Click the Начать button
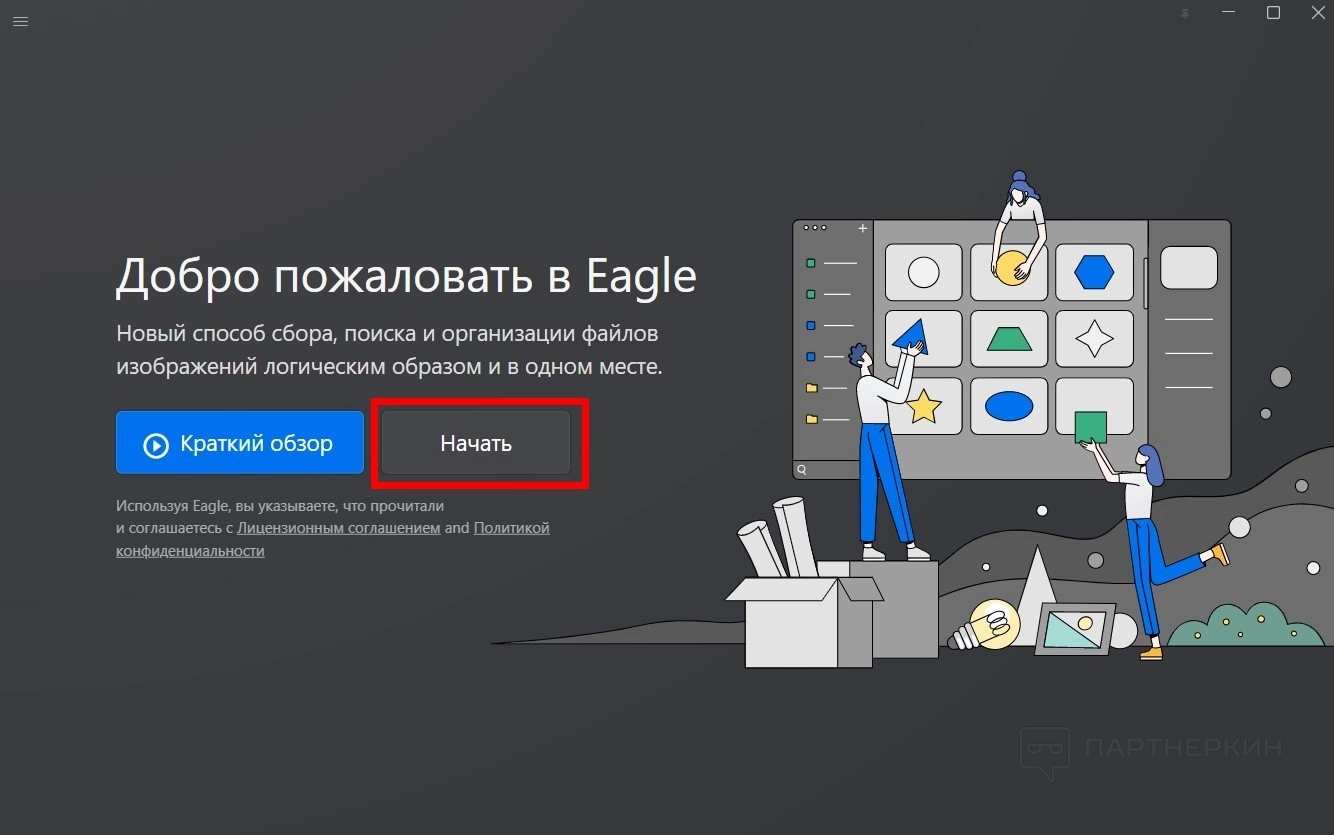 [476, 443]
